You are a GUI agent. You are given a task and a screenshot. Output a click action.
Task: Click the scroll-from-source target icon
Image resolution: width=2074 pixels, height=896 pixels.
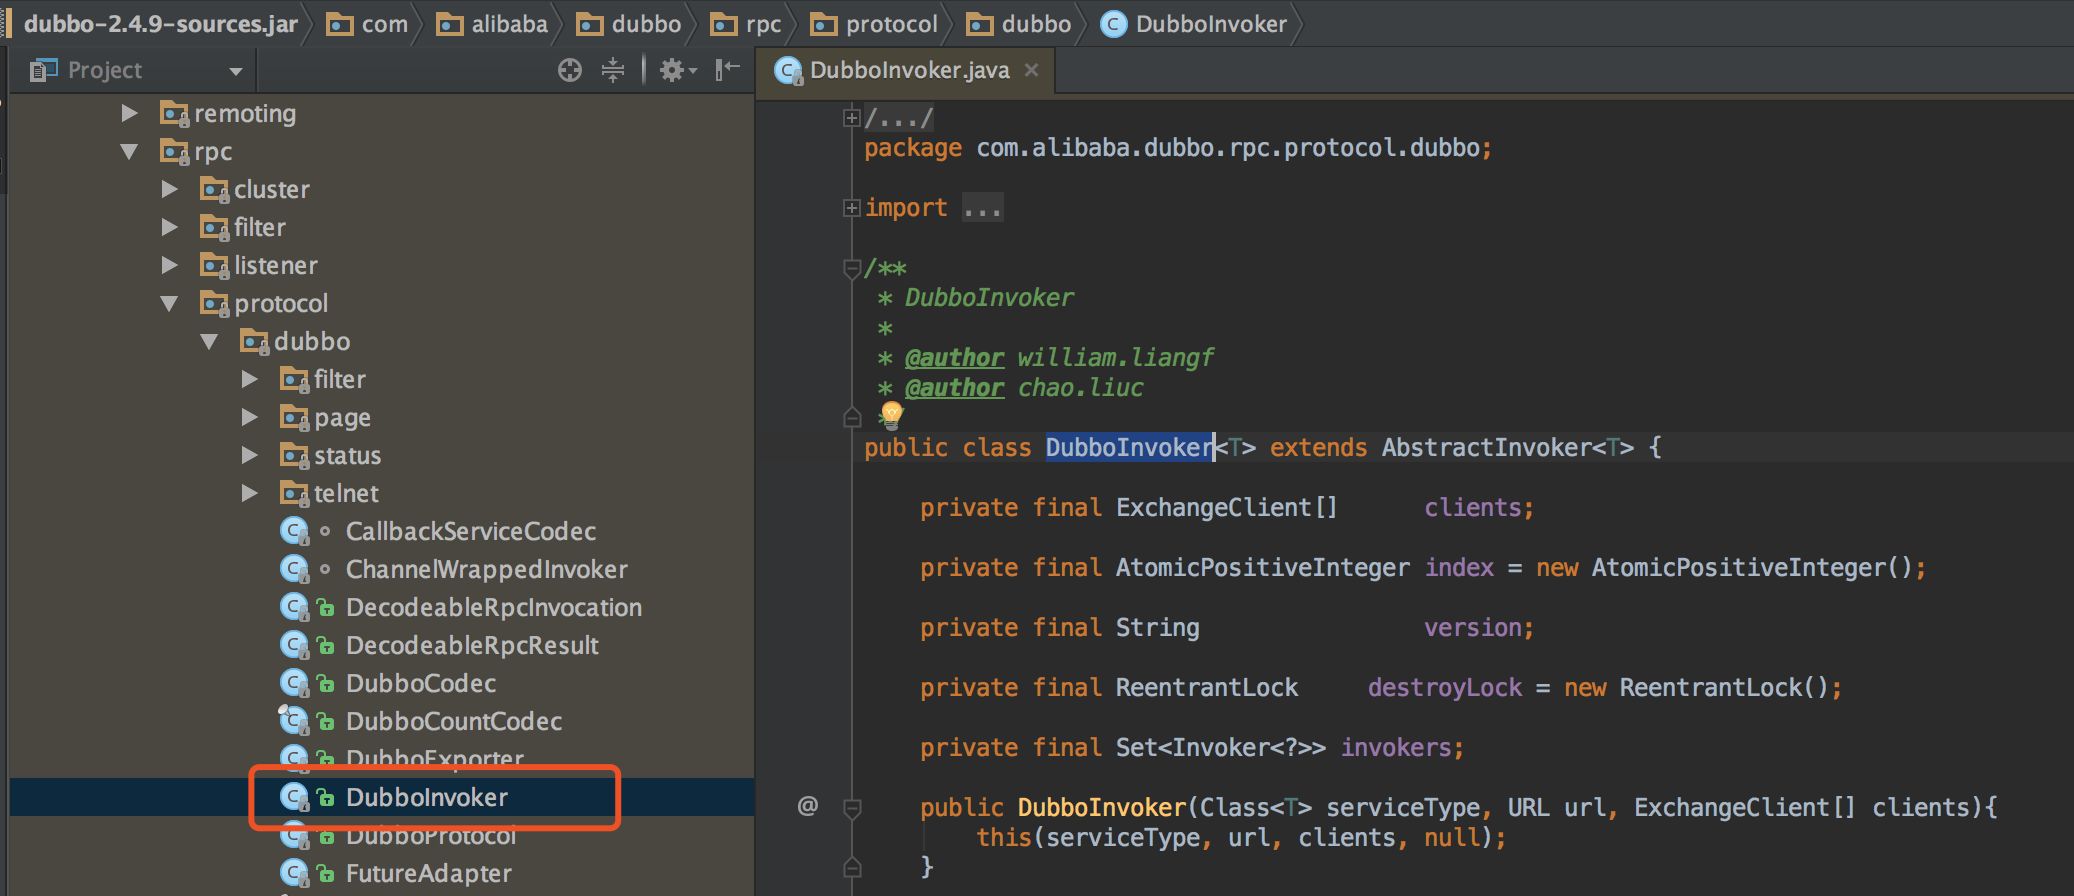pos(570,70)
